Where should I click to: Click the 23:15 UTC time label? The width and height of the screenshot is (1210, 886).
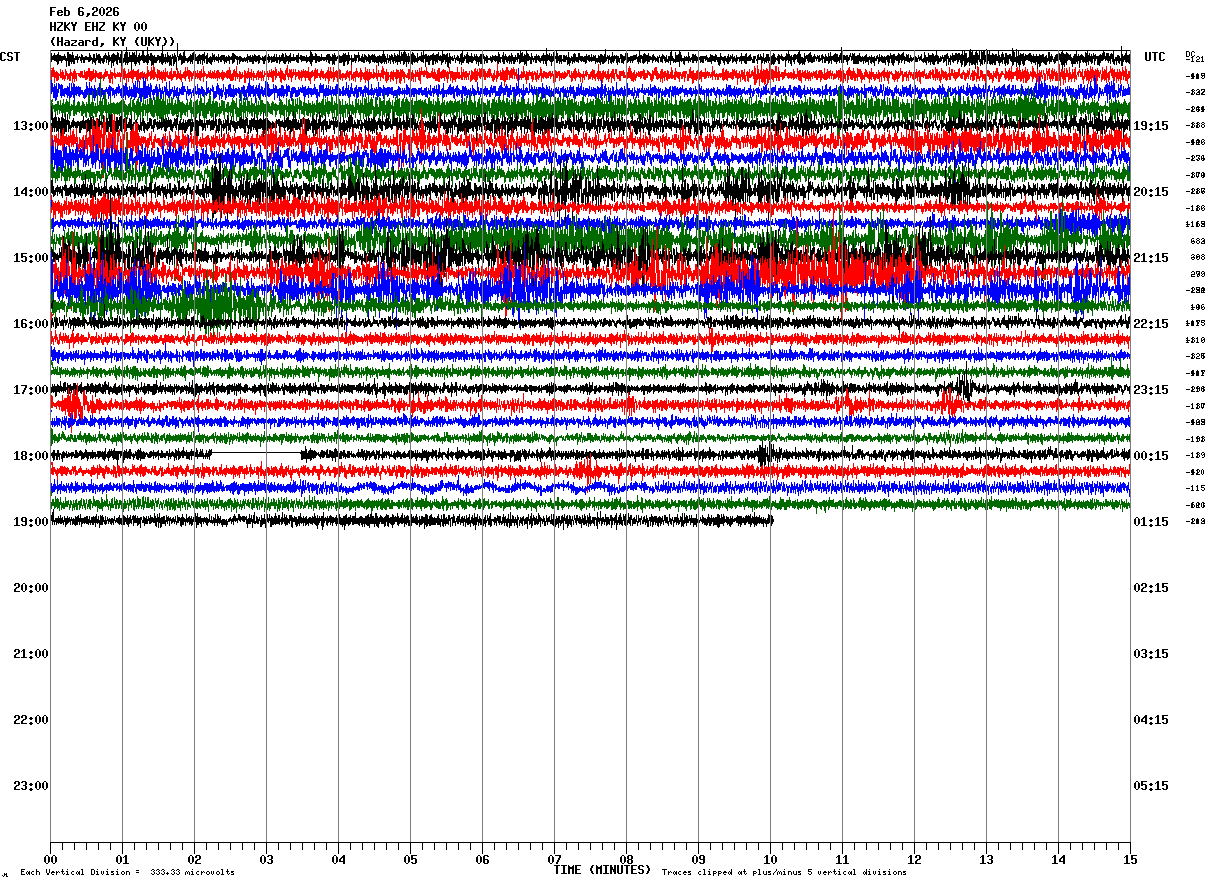pos(1151,390)
